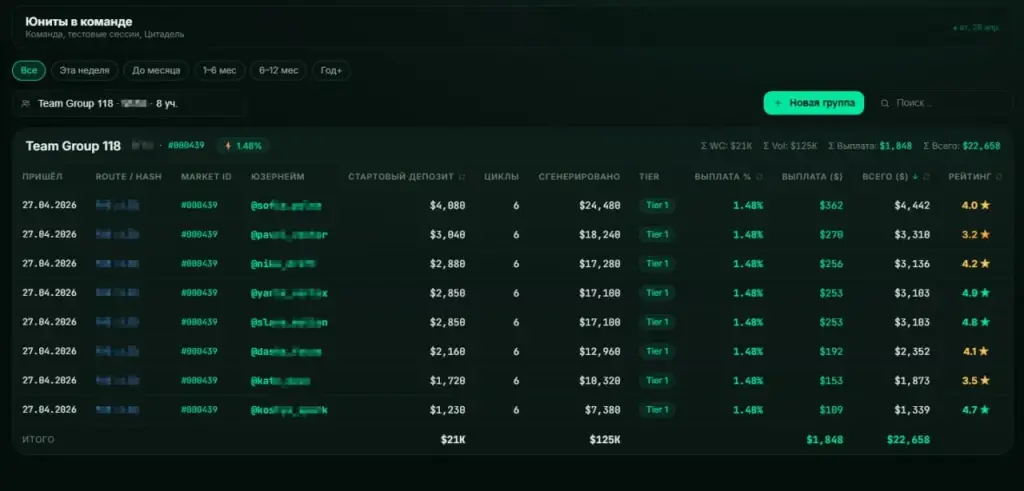This screenshot has height=491, width=1024.
Task: Click the Tier 1 badge in first row
Action: click(657, 206)
